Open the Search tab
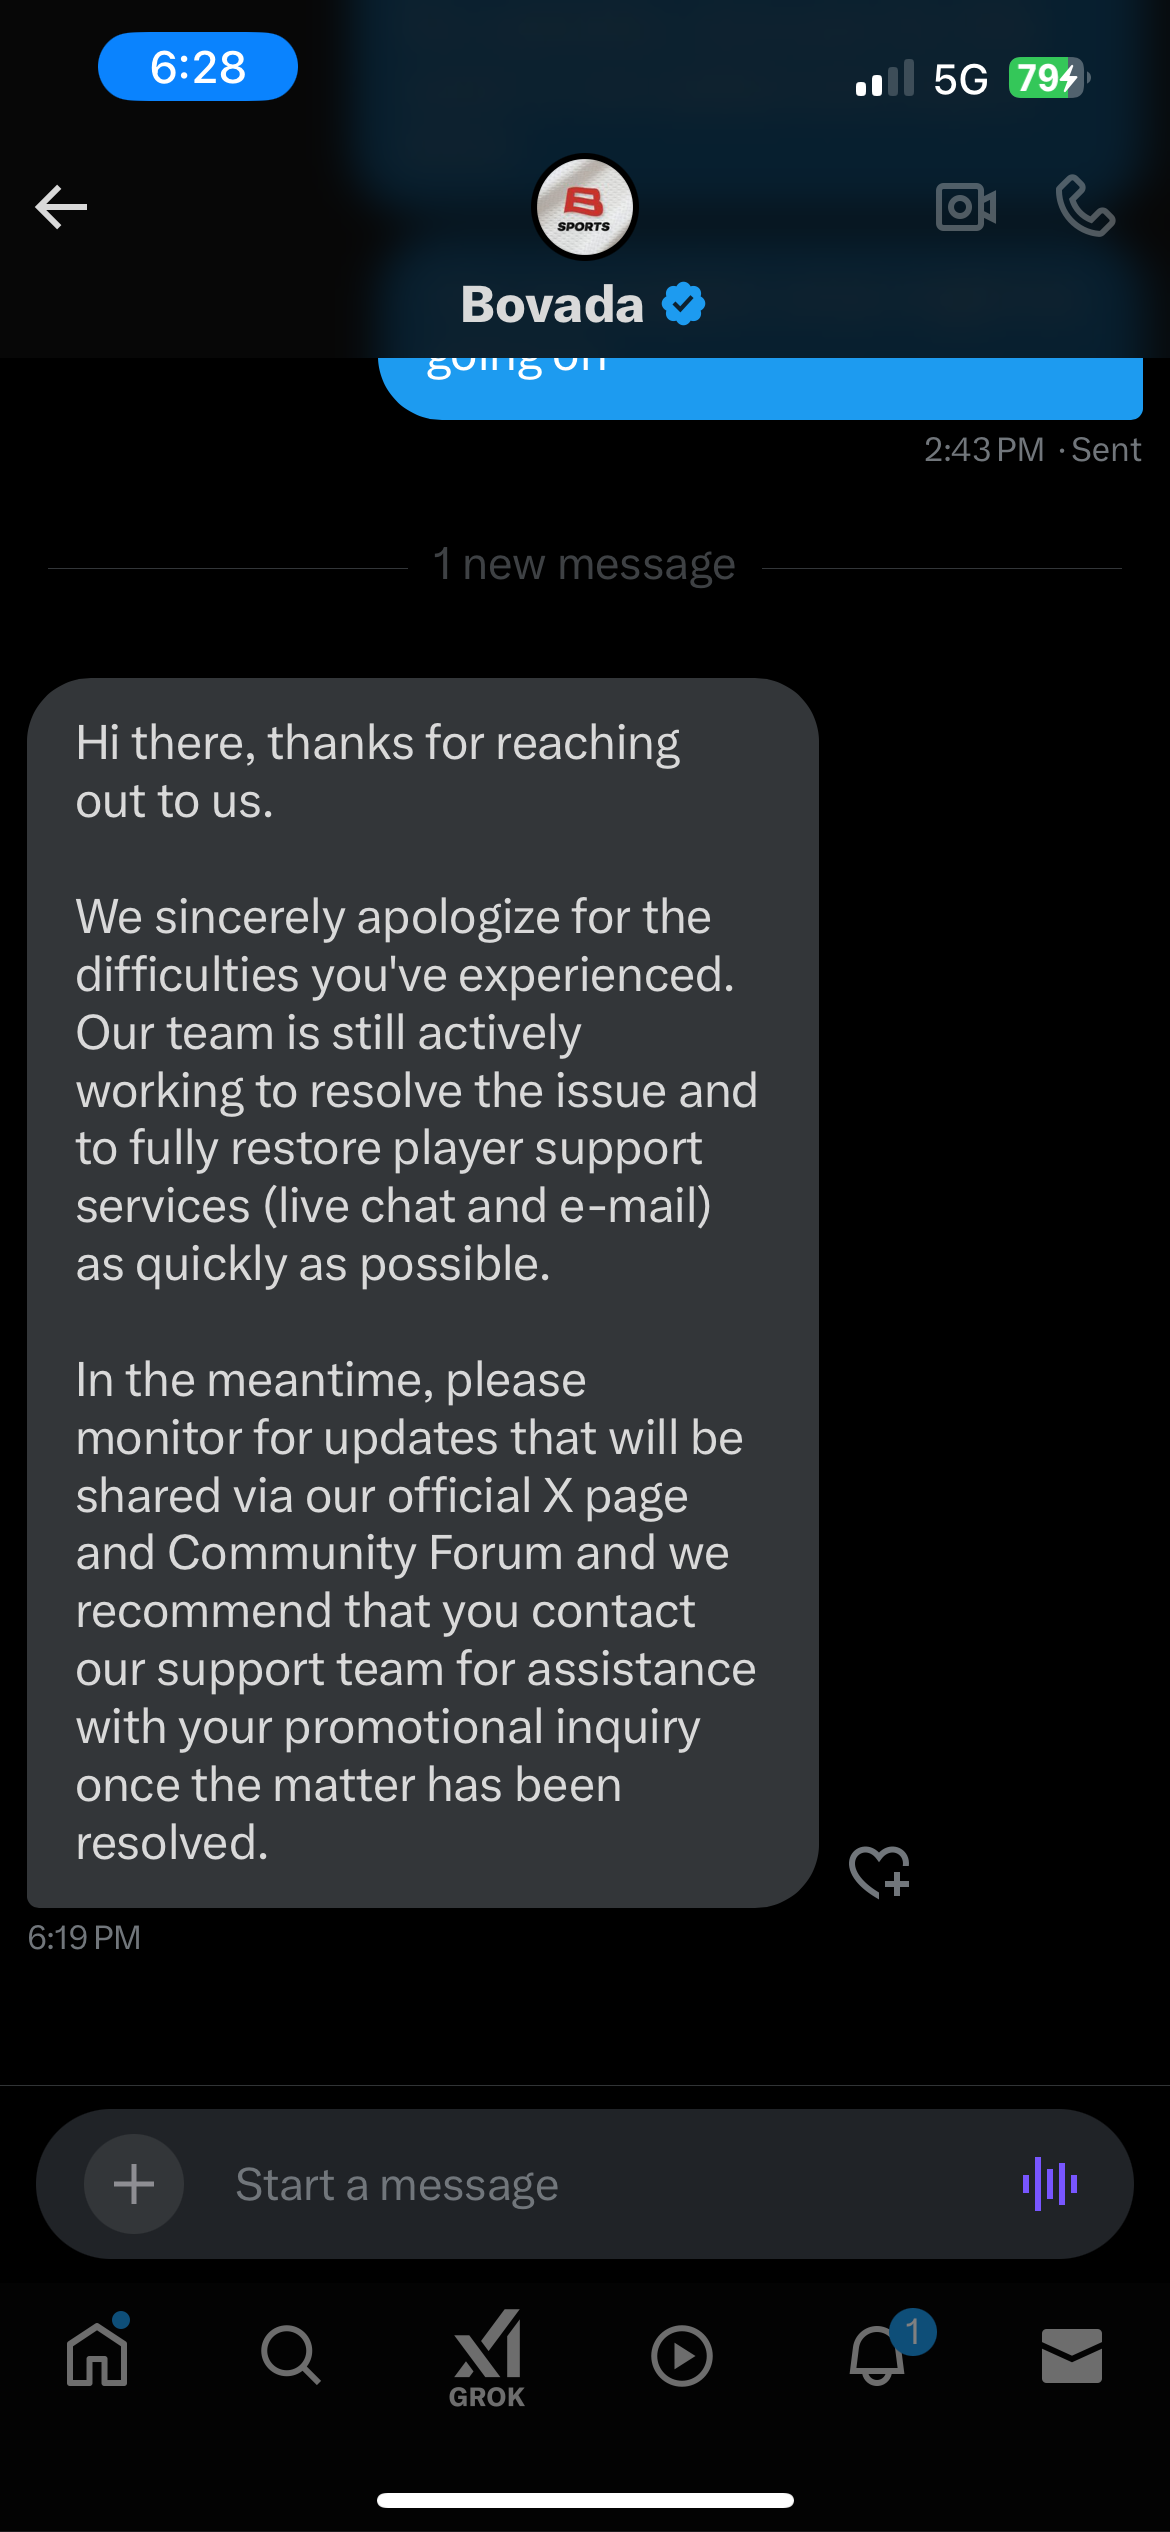Viewport: 1170px width, 2532px height. [x=291, y=2354]
